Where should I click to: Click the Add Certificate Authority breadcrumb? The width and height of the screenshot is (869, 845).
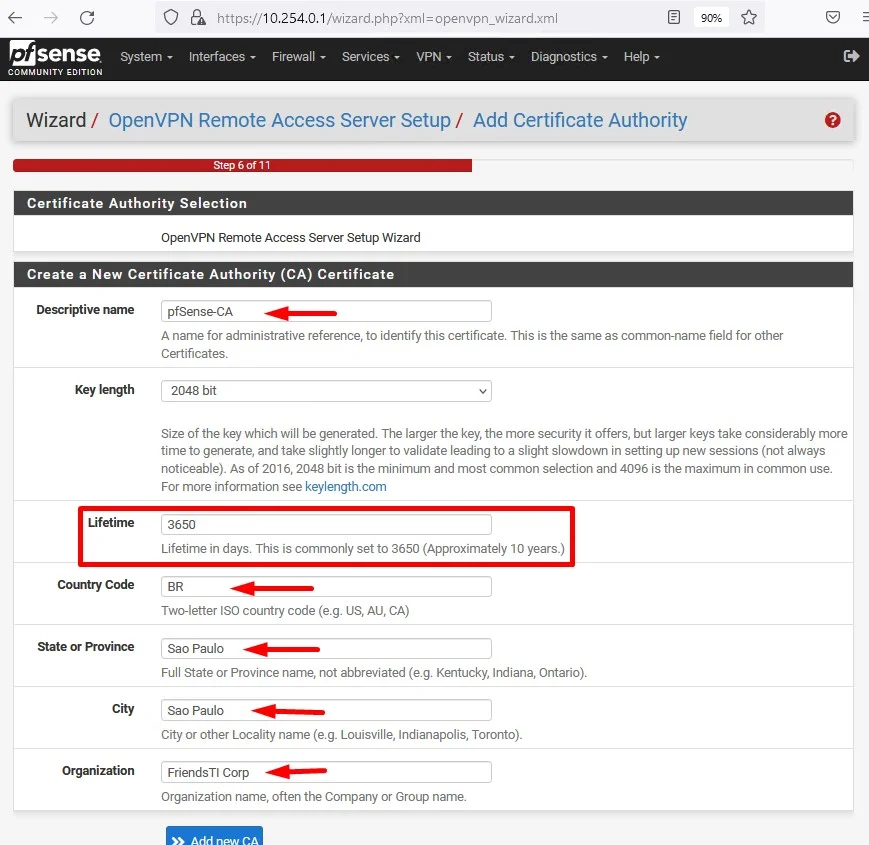point(580,120)
